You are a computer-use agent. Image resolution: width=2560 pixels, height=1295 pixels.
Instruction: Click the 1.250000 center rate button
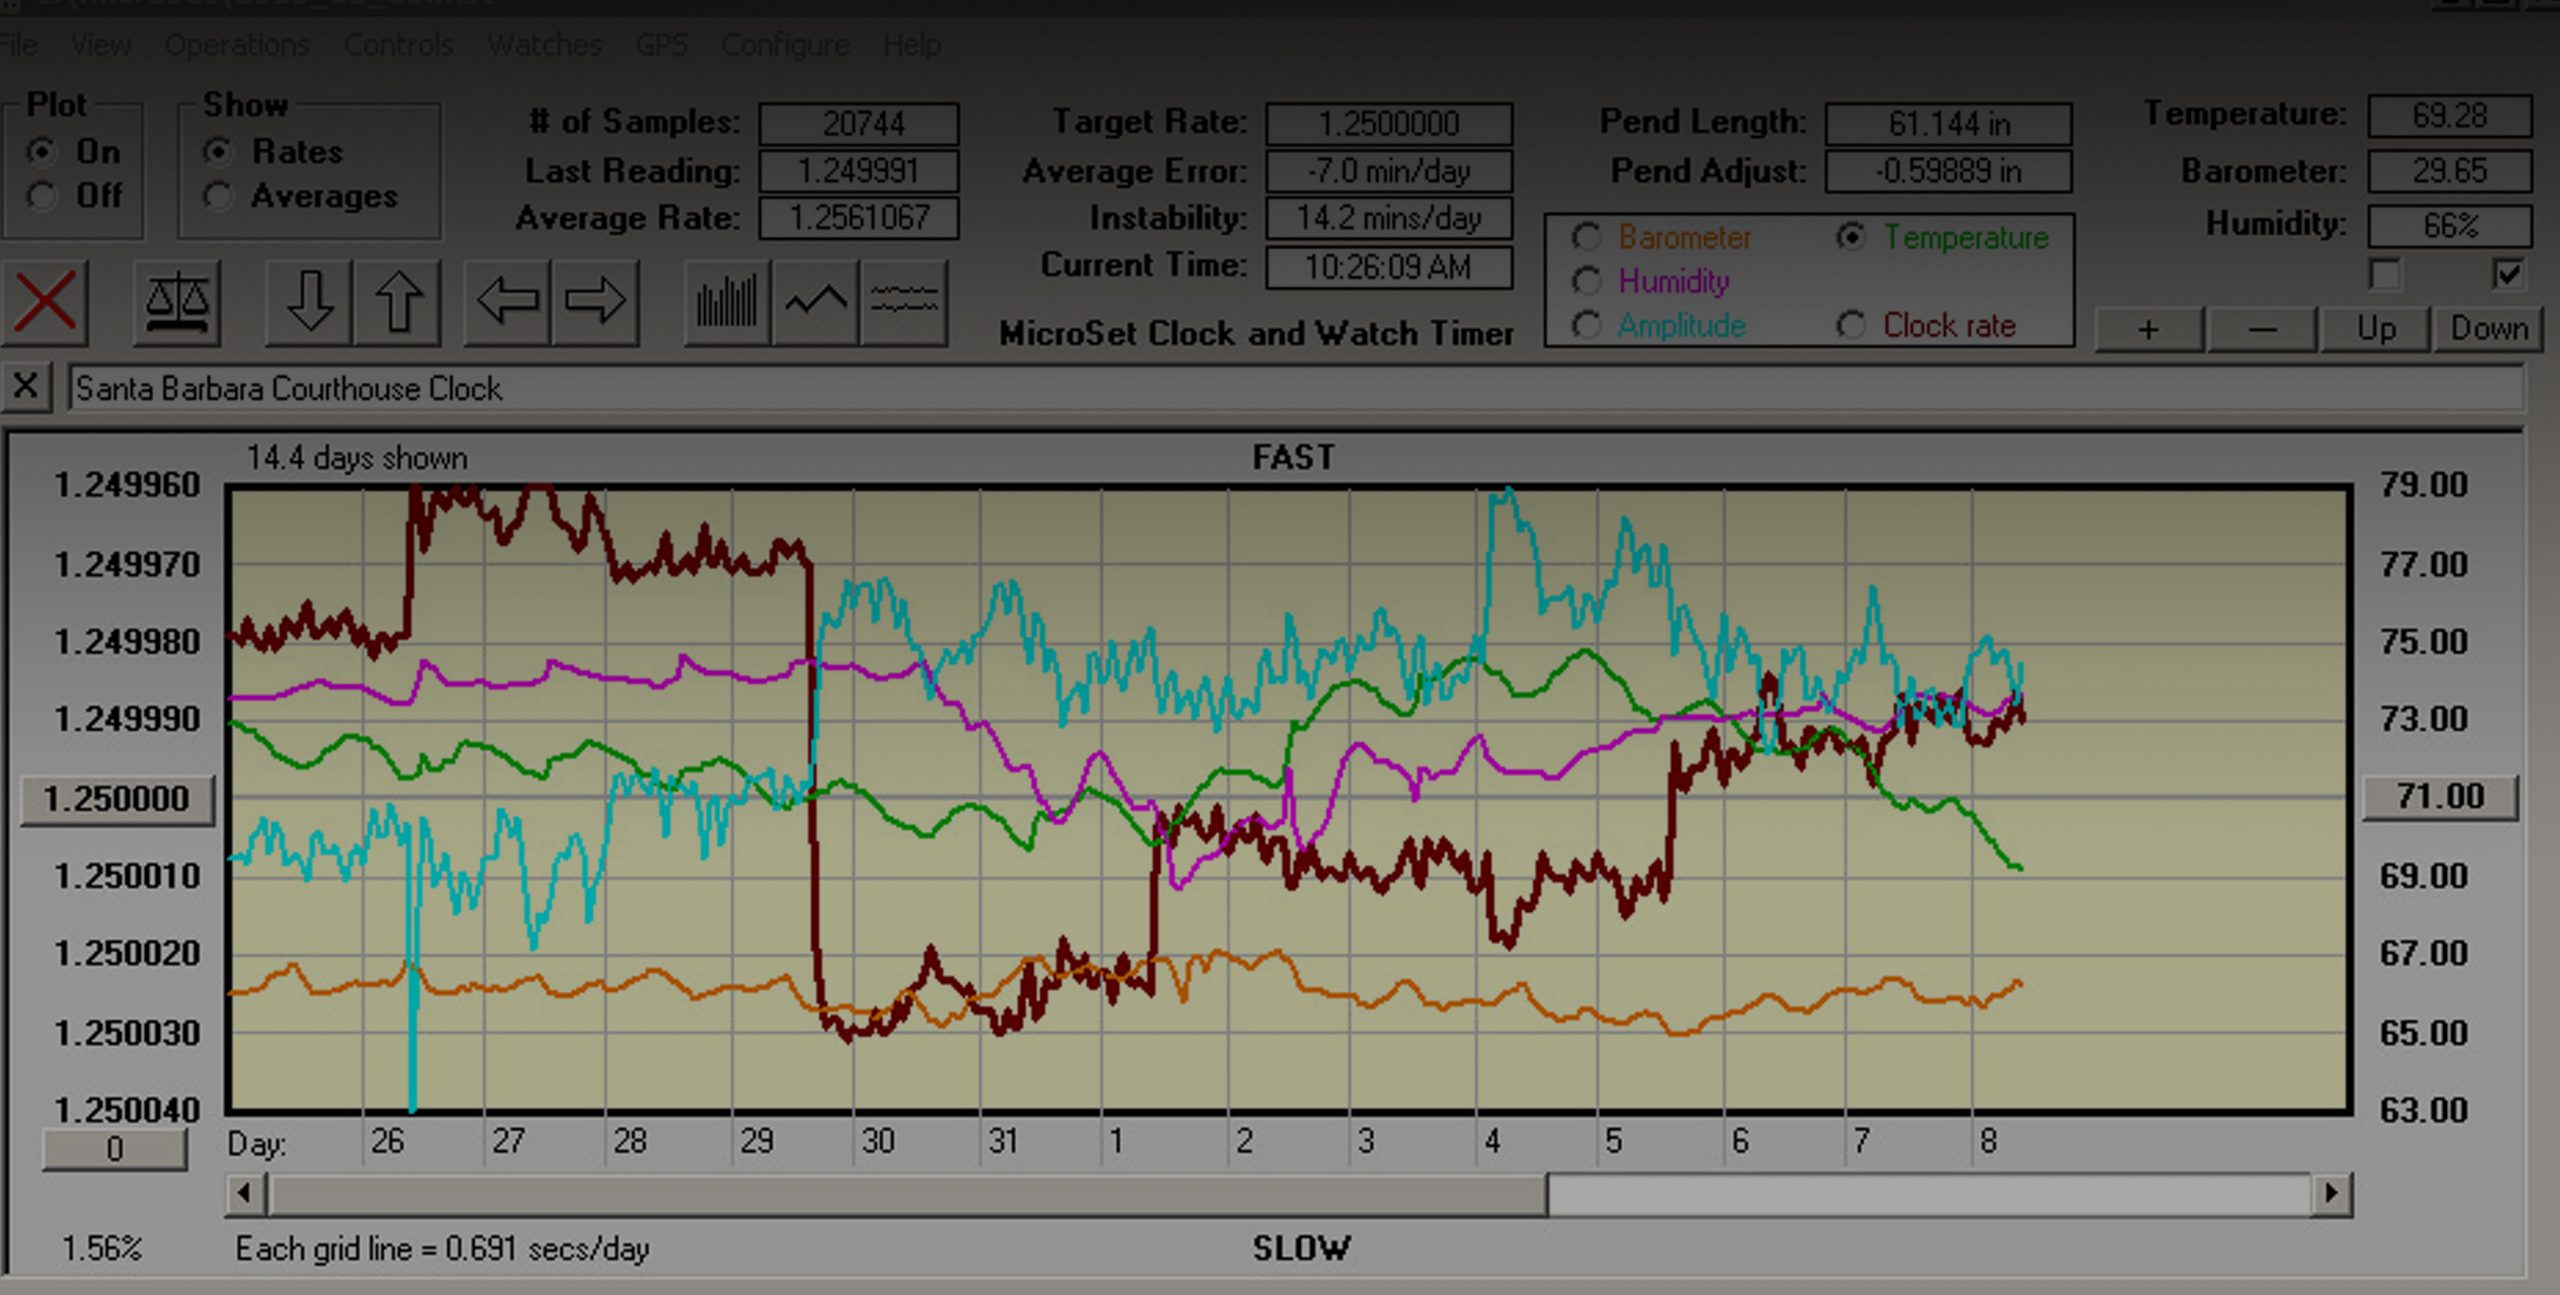point(118,800)
